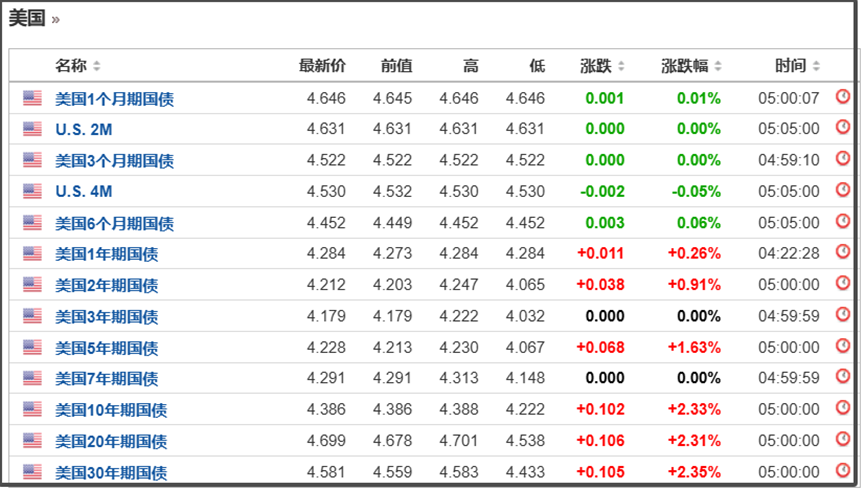The width and height of the screenshot is (865, 489).
Task: Click the US flag icon beside U.S. 4M
Action: coord(33,191)
